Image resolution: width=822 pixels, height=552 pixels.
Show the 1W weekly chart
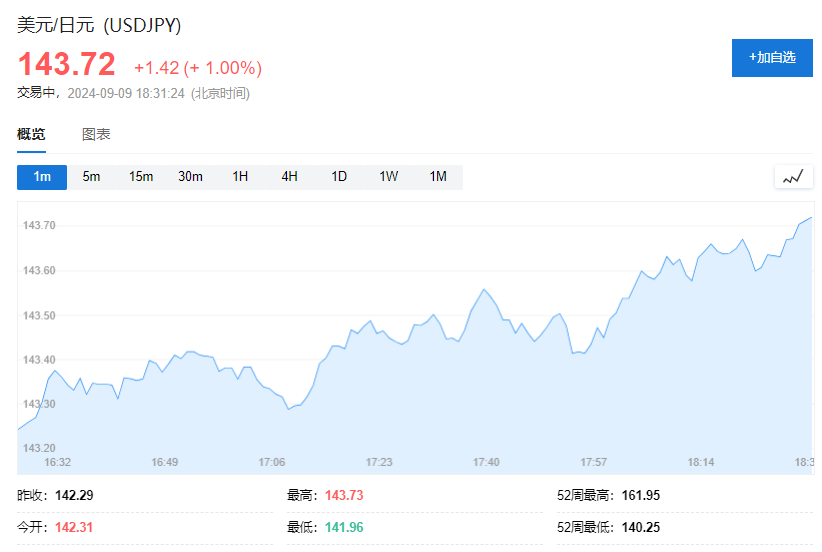388,177
